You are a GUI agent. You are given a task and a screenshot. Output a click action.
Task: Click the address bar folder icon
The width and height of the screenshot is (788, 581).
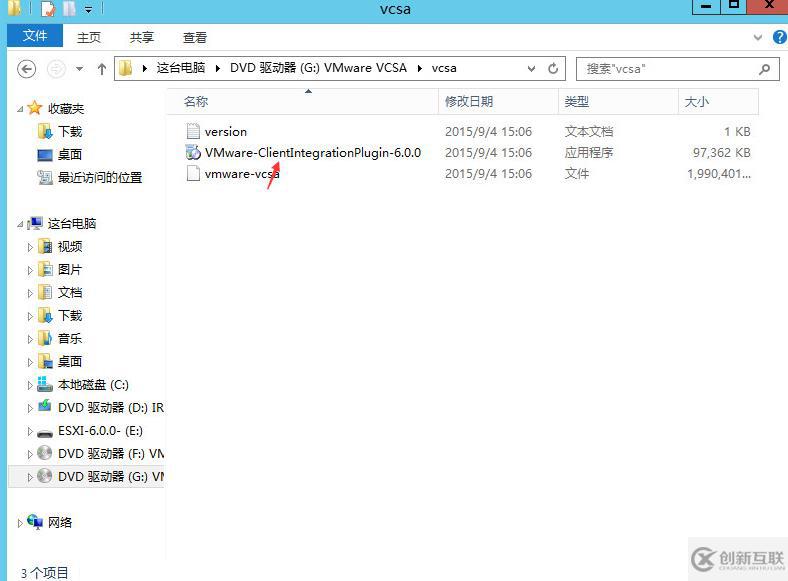126,68
